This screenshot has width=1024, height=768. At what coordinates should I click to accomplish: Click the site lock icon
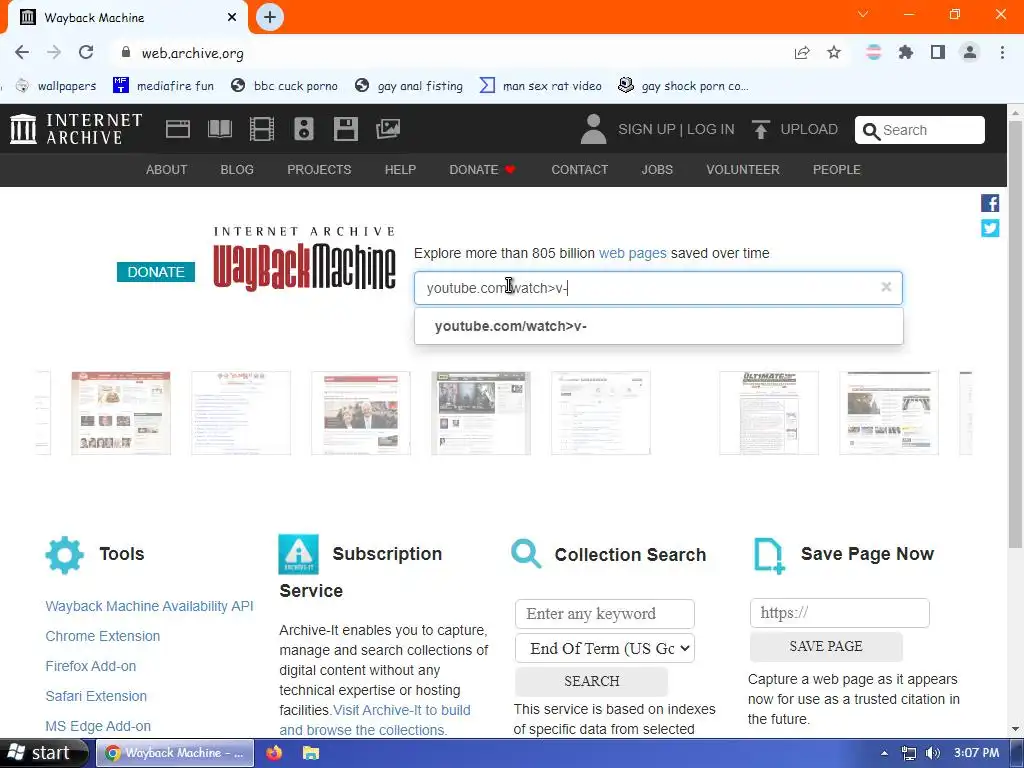pyautogui.click(x=126, y=52)
